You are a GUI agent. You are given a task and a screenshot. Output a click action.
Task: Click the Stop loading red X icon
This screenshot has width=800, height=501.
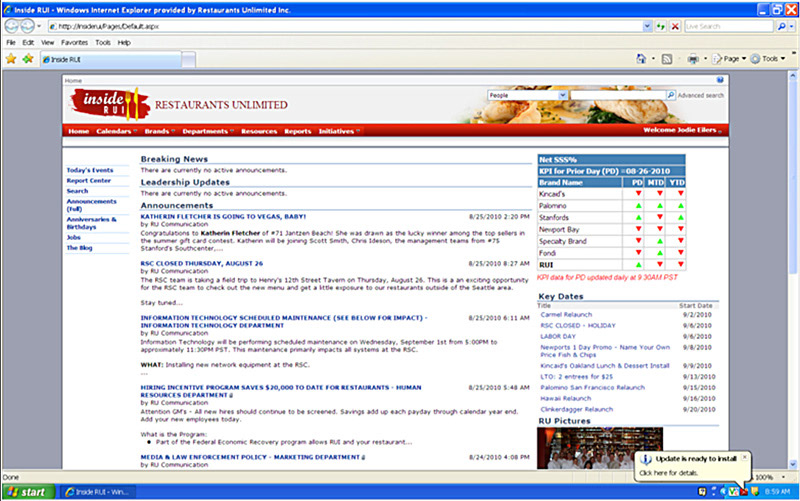(x=675, y=26)
